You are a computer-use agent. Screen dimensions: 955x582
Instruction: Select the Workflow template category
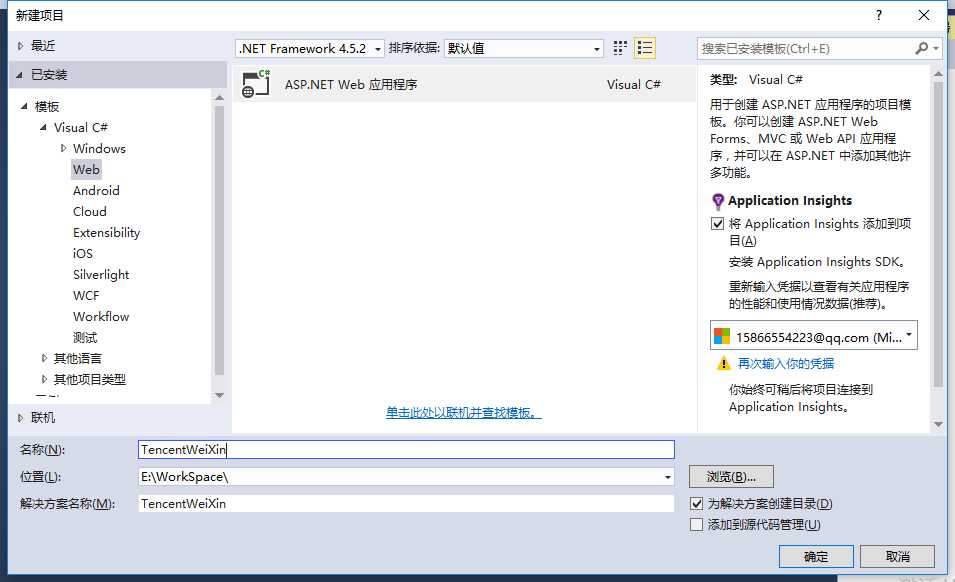(x=101, y=317)
